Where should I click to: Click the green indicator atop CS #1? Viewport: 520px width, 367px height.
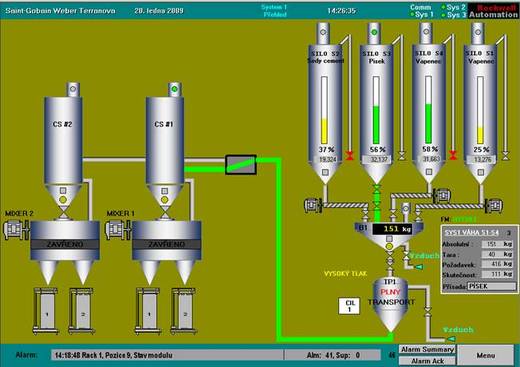pos(174,89)
